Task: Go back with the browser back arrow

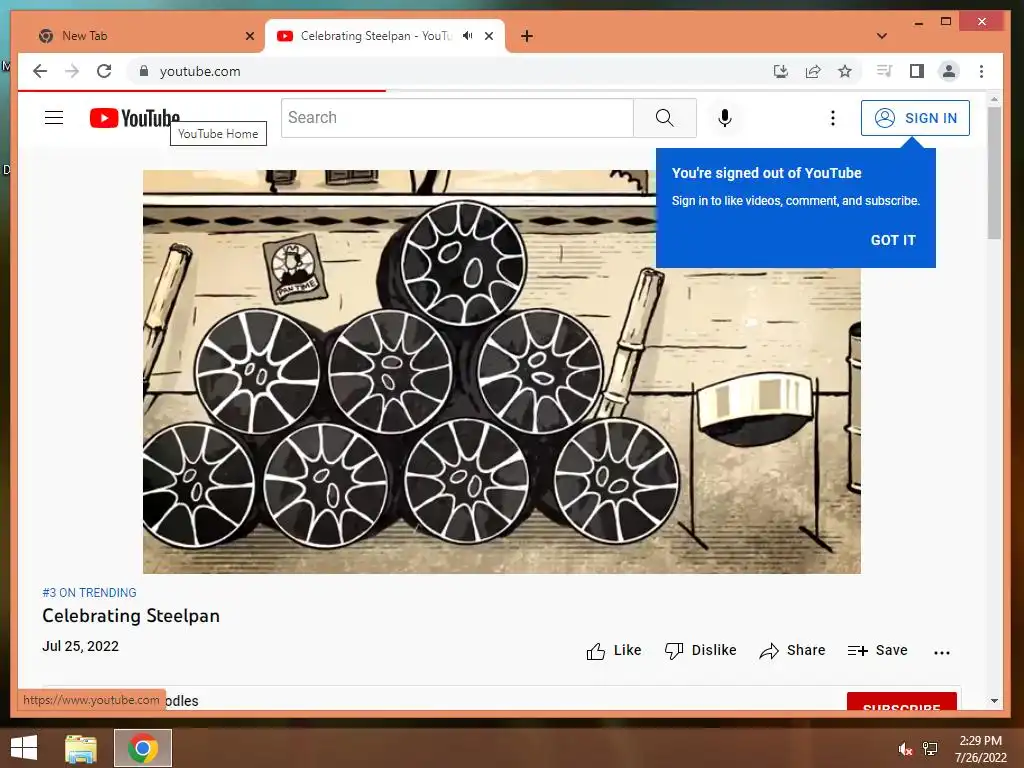Action: click(x=40, y=71)
